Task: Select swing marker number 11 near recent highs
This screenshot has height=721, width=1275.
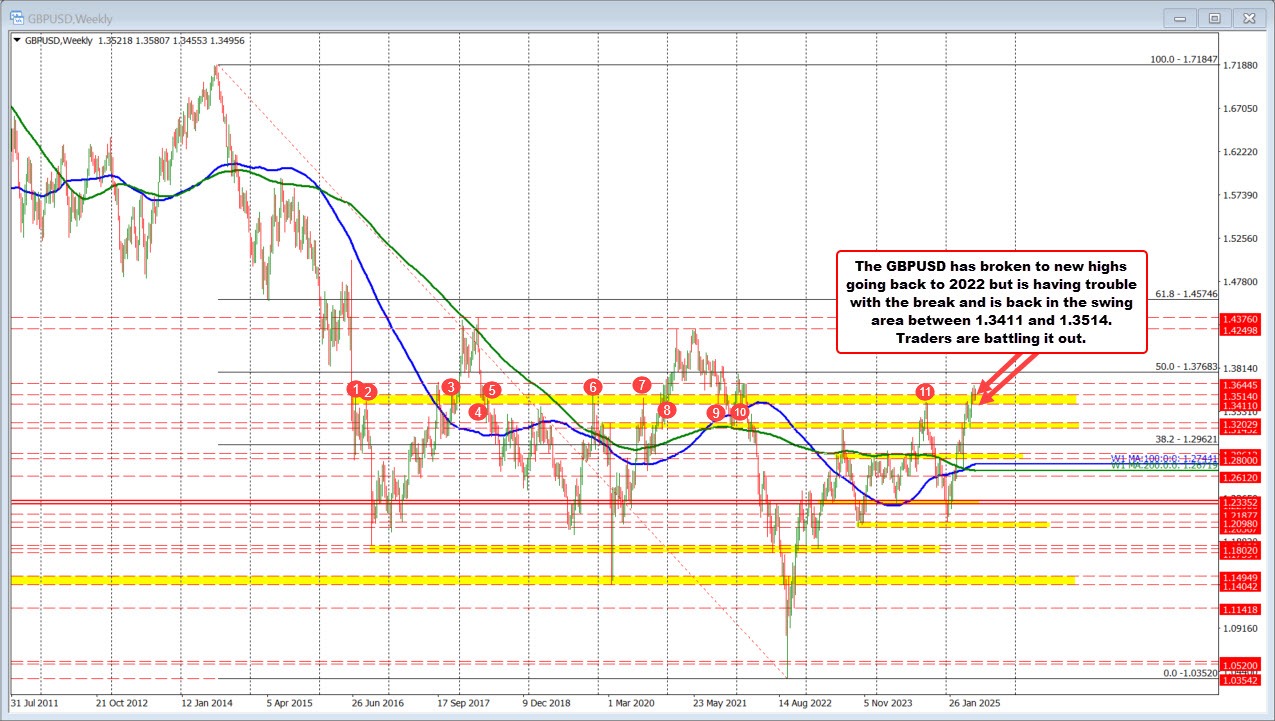Action: click(925, 392)
